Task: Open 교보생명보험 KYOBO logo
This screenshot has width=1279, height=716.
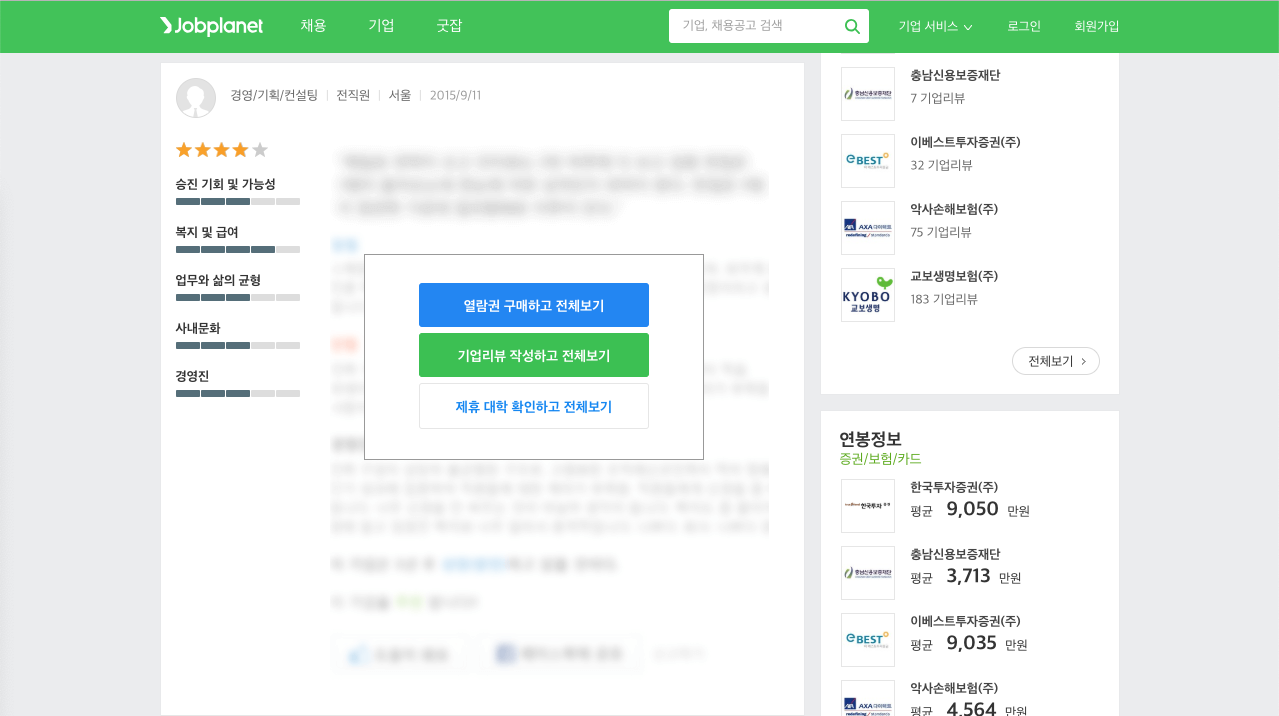Action: coord(868,295)
